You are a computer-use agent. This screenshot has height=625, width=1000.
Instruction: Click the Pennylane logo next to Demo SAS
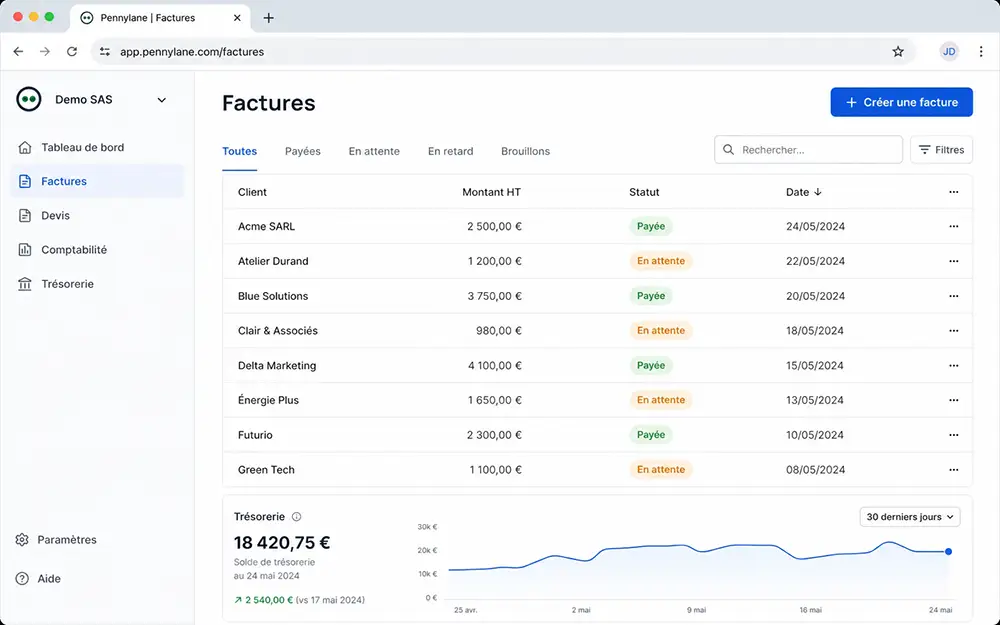click(29, 99)
